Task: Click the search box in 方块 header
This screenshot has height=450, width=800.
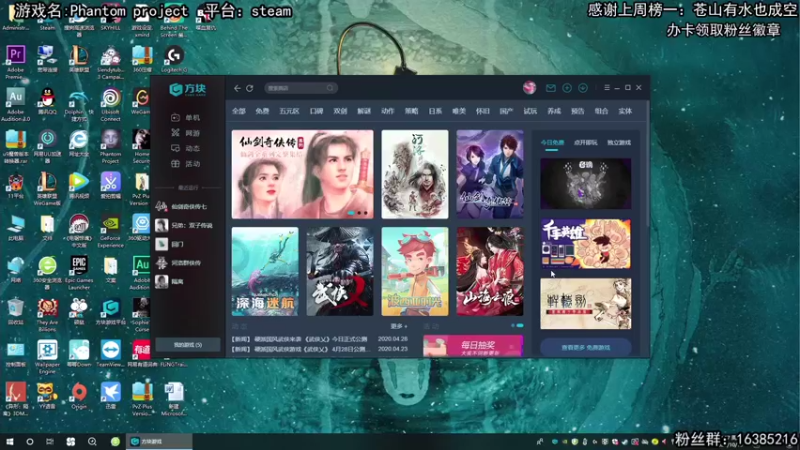Action: click(x=301, y=88)
